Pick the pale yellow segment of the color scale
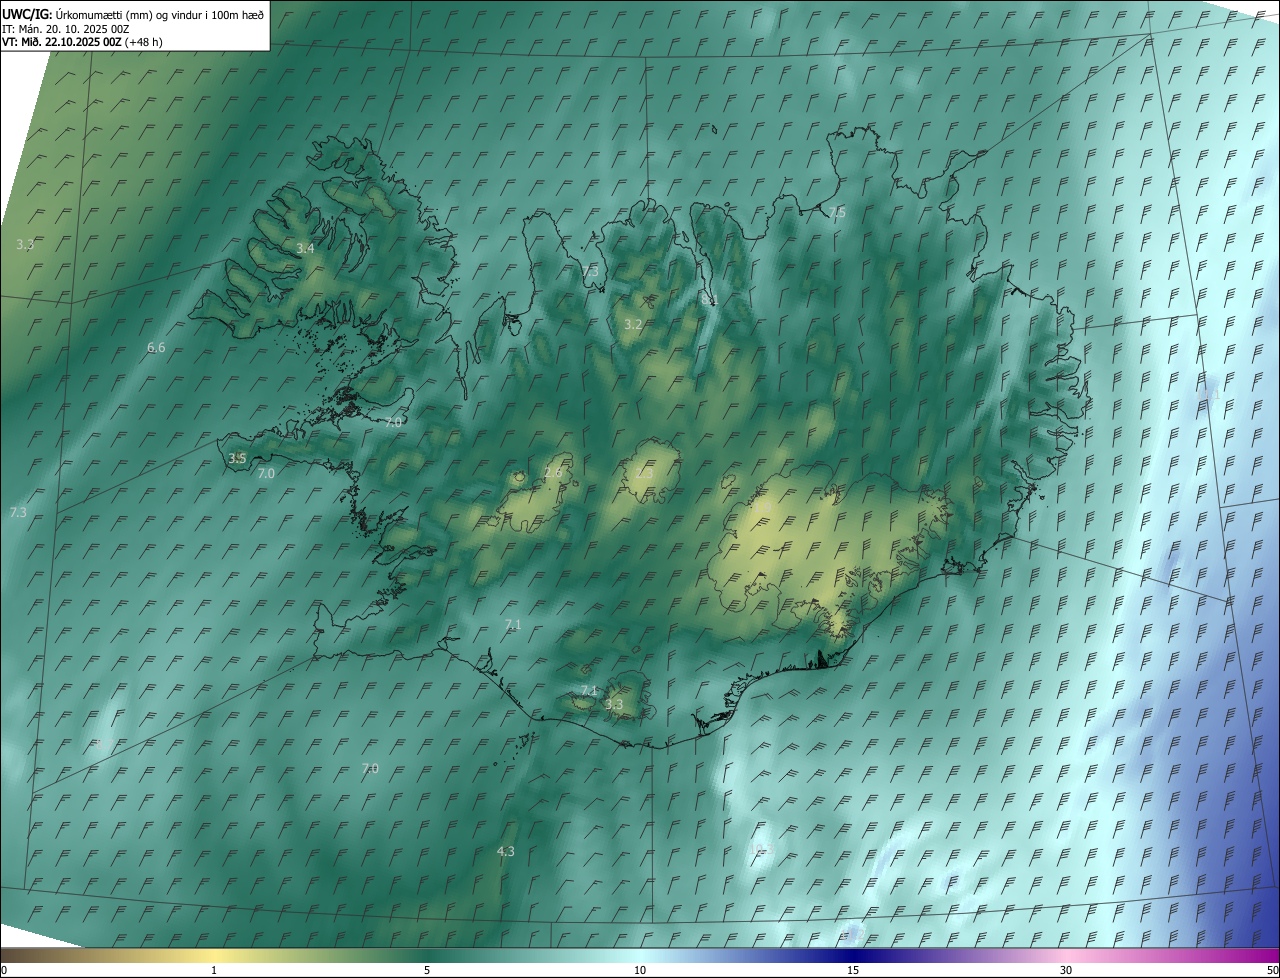Screen dimensions: 1280x978 (x=214, y=955)
